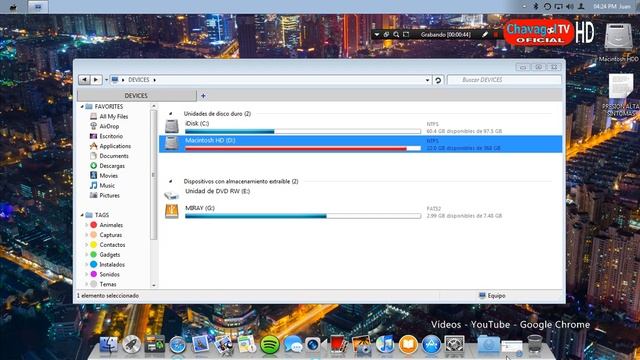Viewport: 640px width, 360px height.
Task: Switch to the DEVICES tab
Action: click(136, 96)
